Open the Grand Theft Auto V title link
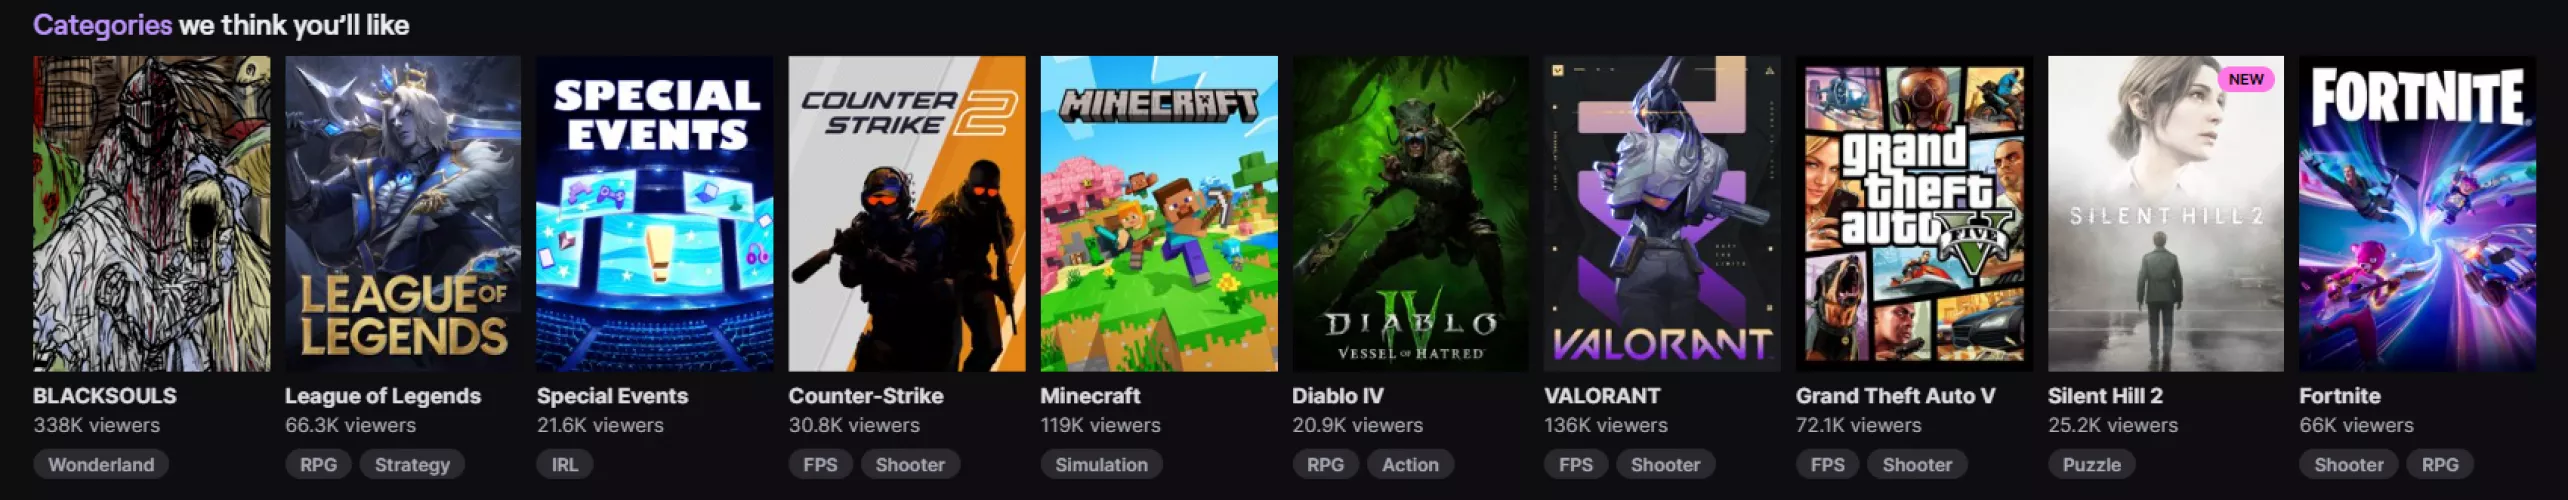The image size is (2568, 500). tap(1895, 396)
